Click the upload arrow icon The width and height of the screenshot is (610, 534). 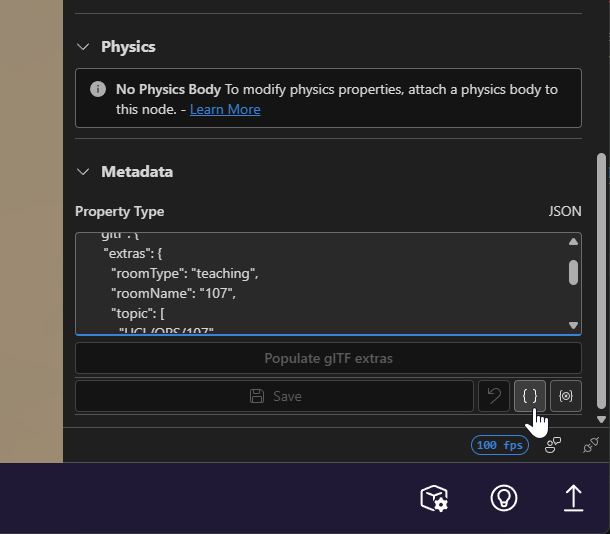[573, 498]
